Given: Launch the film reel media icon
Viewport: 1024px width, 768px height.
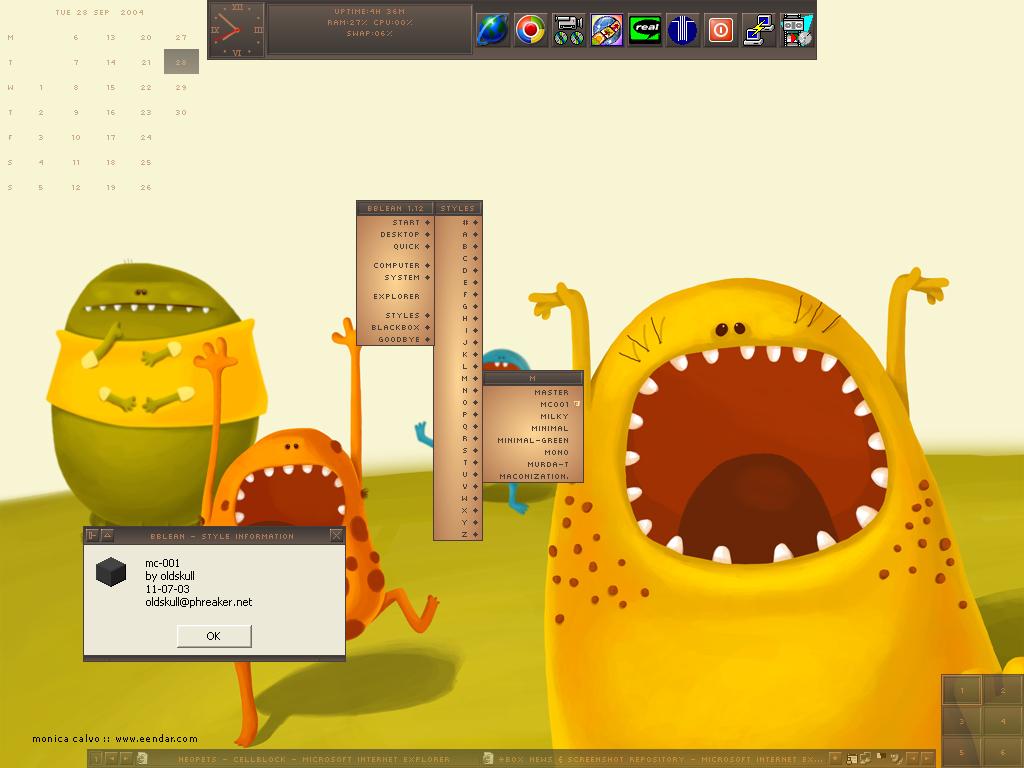Looking at the screenshot, I should 796,30.
